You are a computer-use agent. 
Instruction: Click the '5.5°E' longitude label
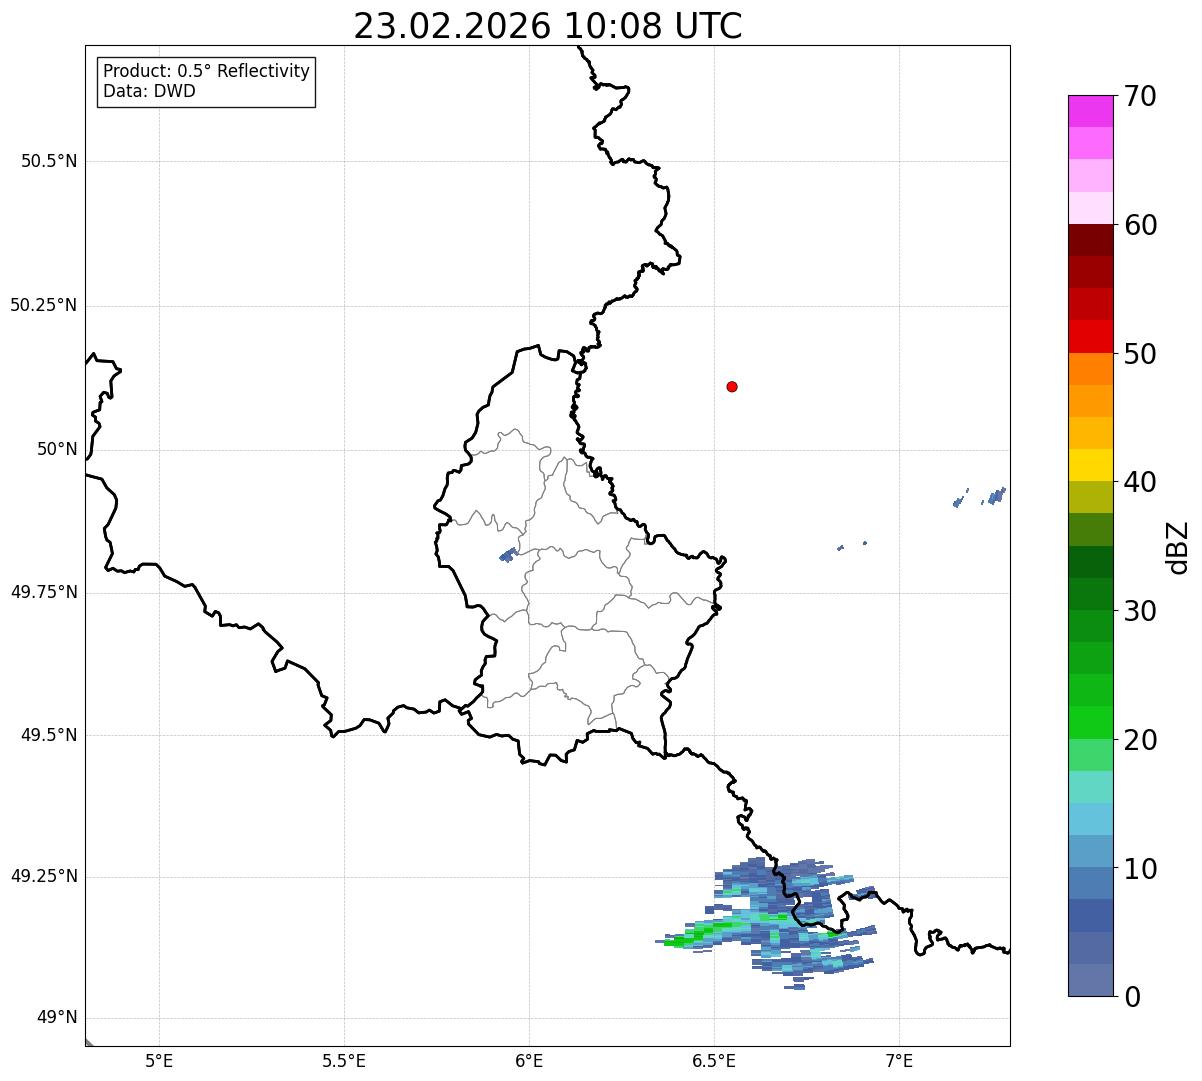pos(344,1060)
